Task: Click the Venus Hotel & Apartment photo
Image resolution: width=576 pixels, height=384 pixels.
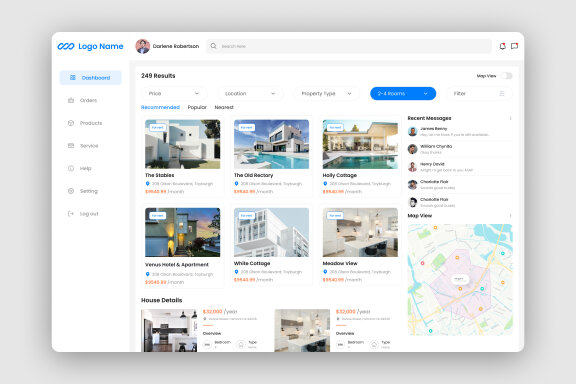Action: tap(183, 232)
